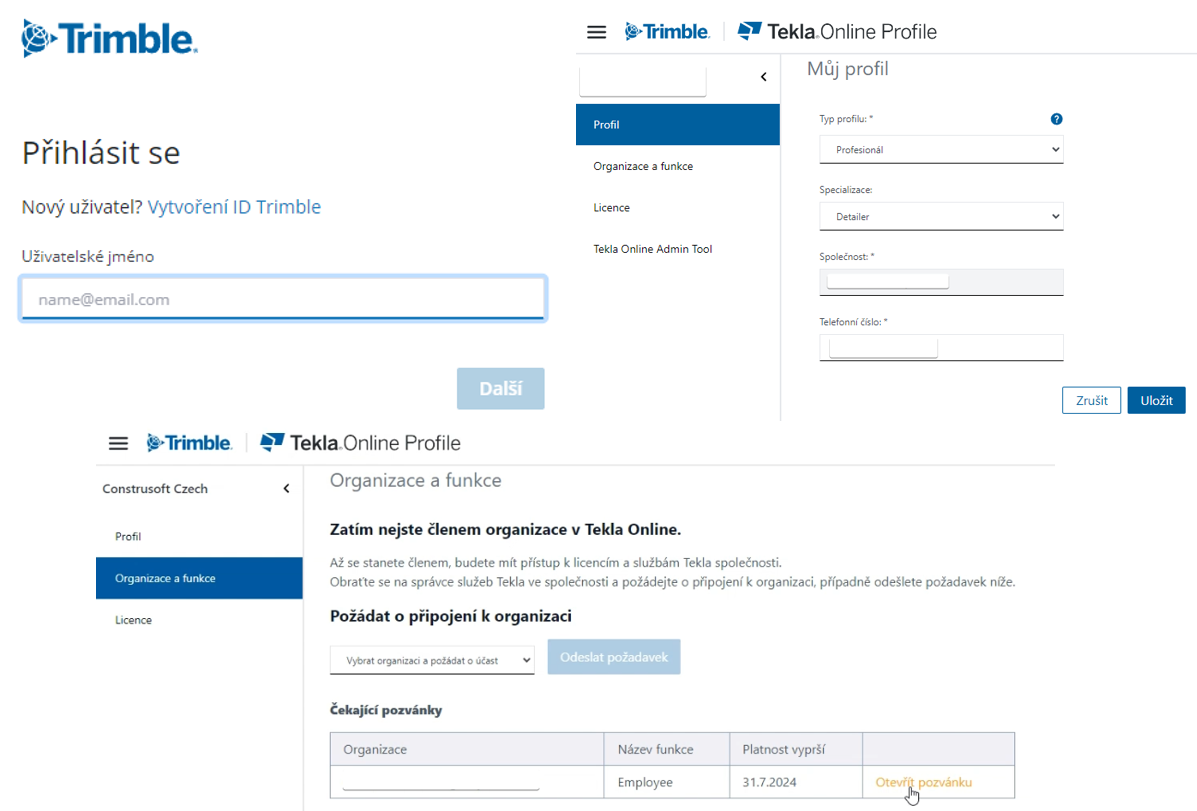Click Trimble logo in upper Tekla profile header
This screenshot has width=1197, height=811.
[x=666, y=31]
